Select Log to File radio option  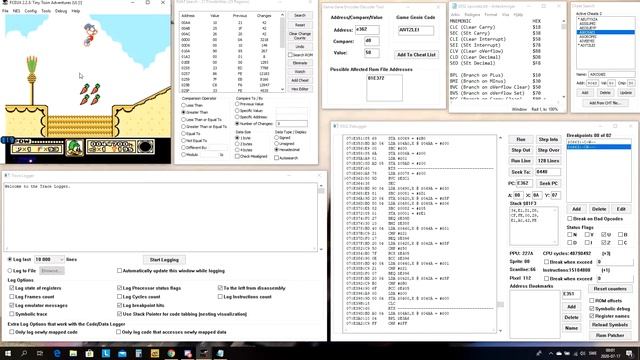[10, 271]
